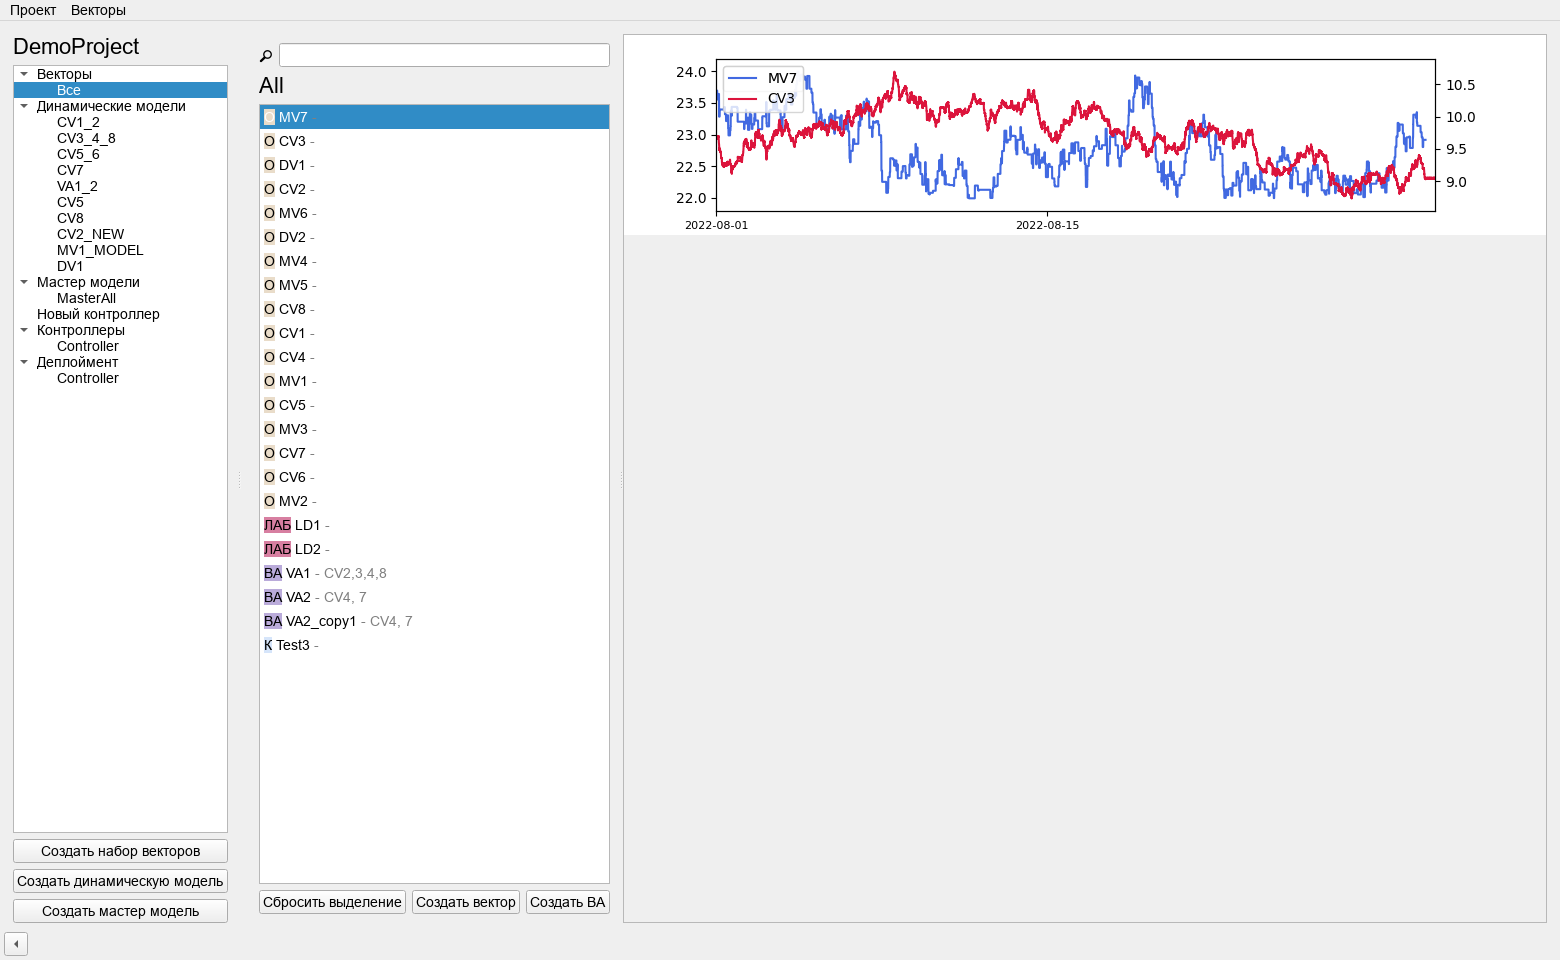Select the CV8 vector in list

434,309
